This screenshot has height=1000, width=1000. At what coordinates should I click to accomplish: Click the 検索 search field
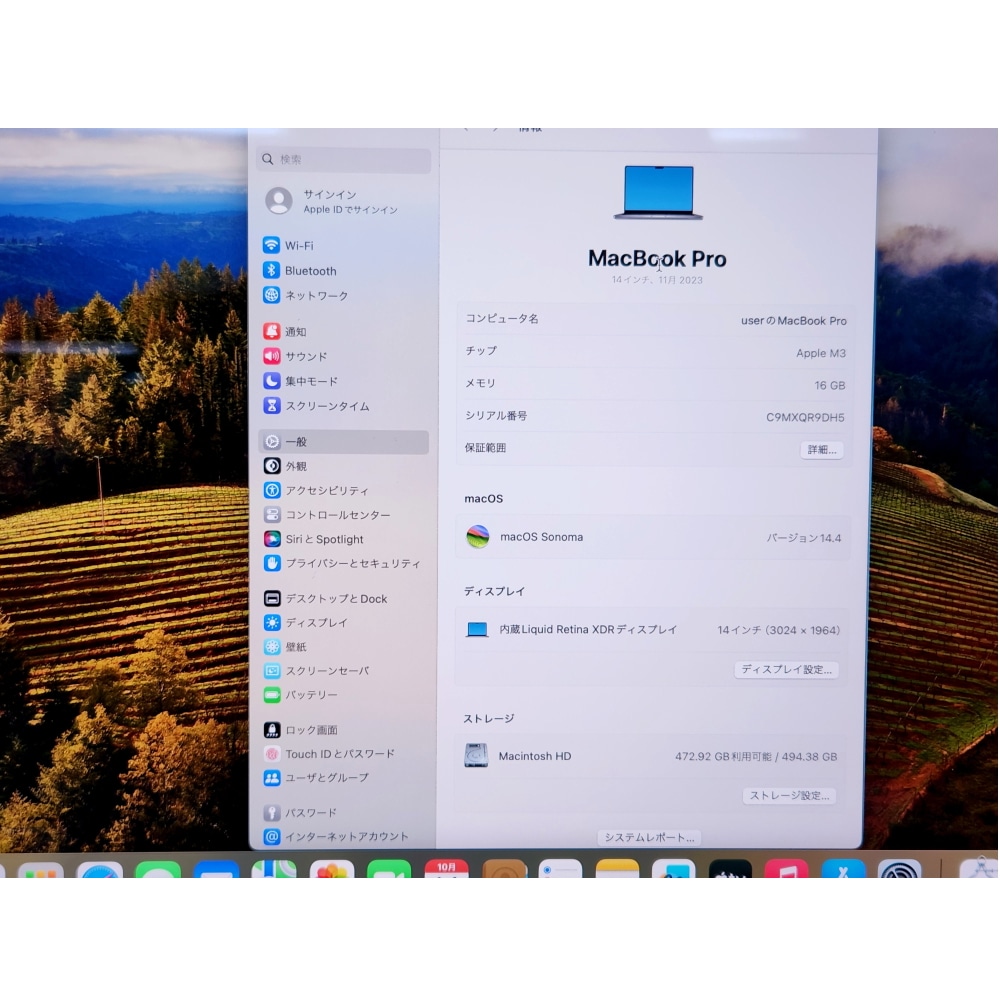(345, 160)
